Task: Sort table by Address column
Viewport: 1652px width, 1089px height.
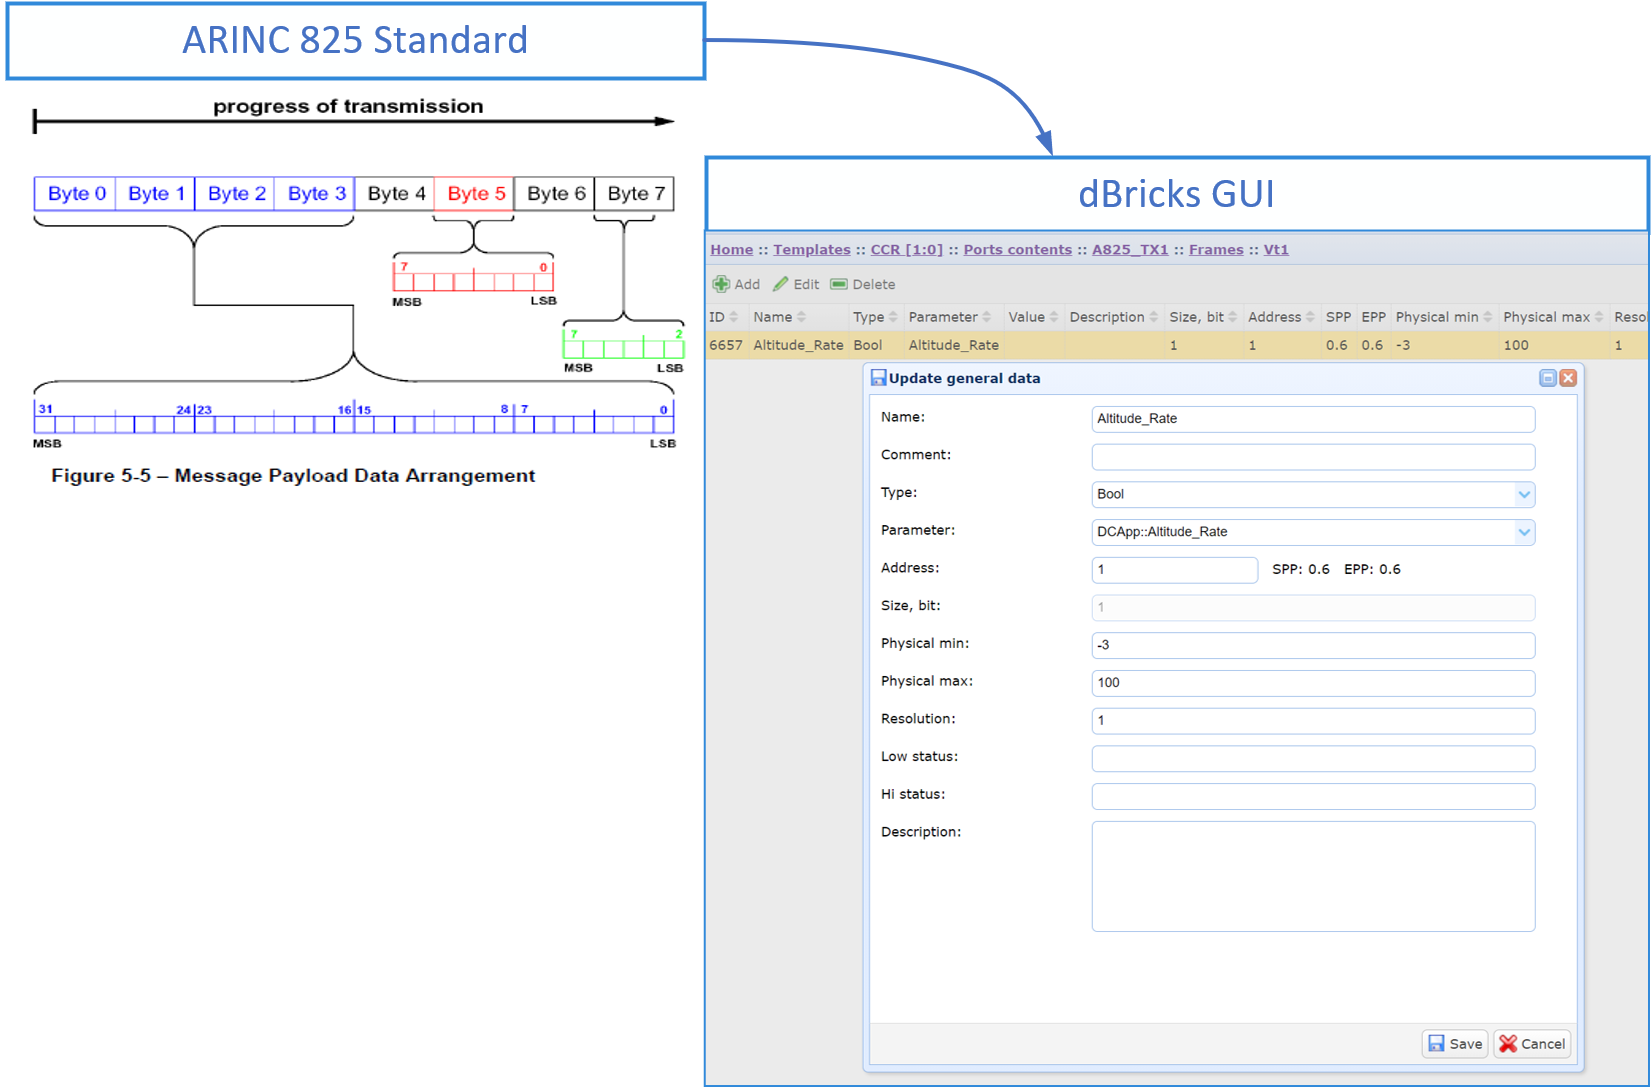Action: pos(1281,317)
